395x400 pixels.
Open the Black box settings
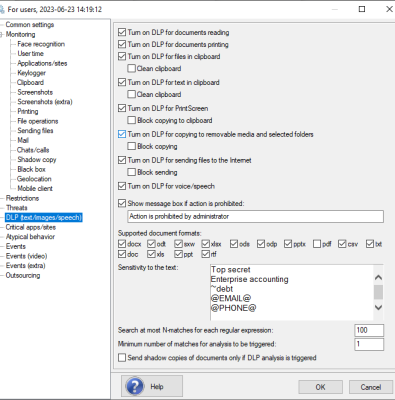pos(31,169)
